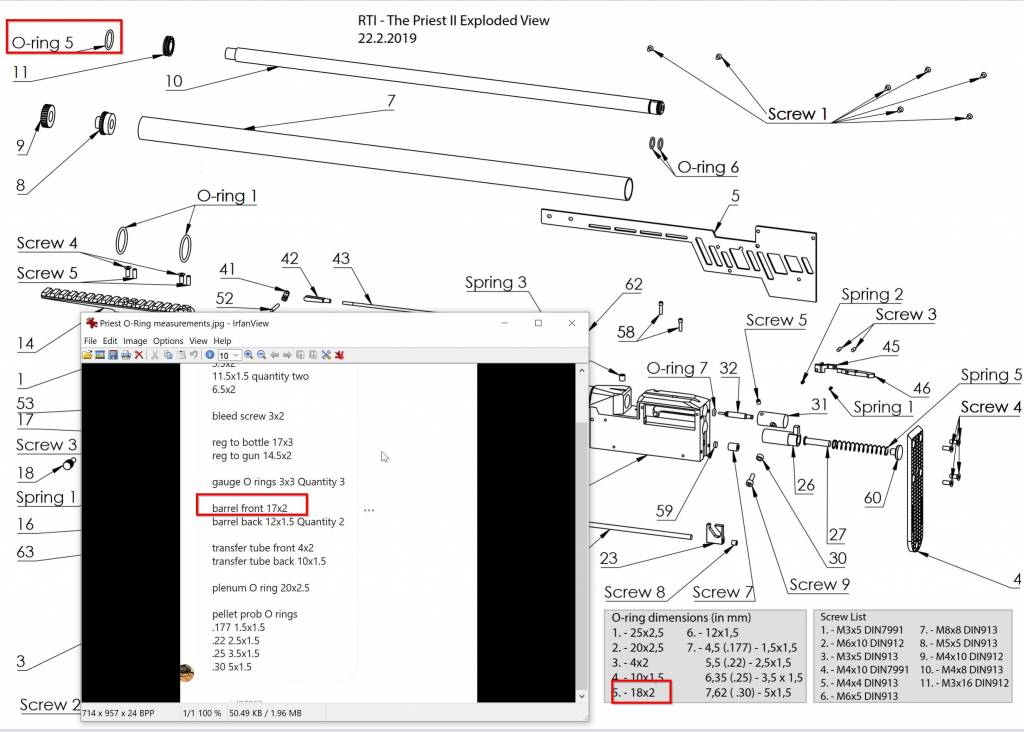Open the About IrfanView red cat icon

[x=340, y=355]
